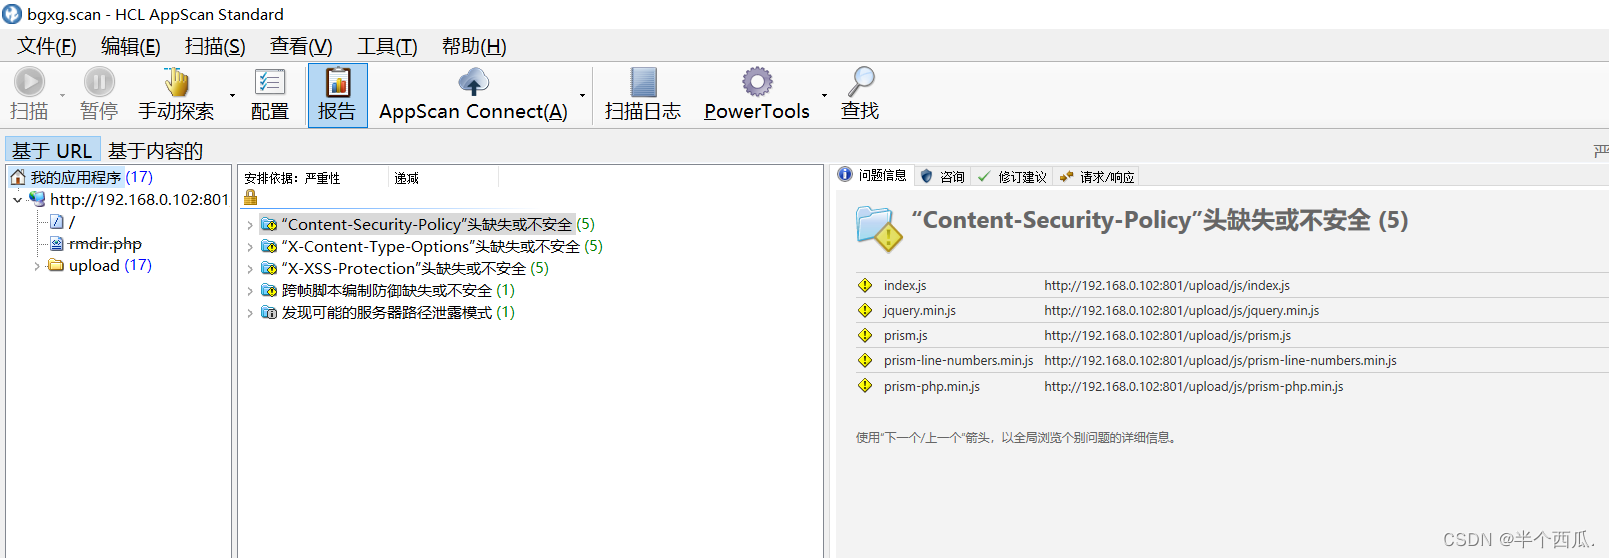Click the Pause toolbar icon
This screenshot has height=558, width=1609.
click(x=99, y=82)
